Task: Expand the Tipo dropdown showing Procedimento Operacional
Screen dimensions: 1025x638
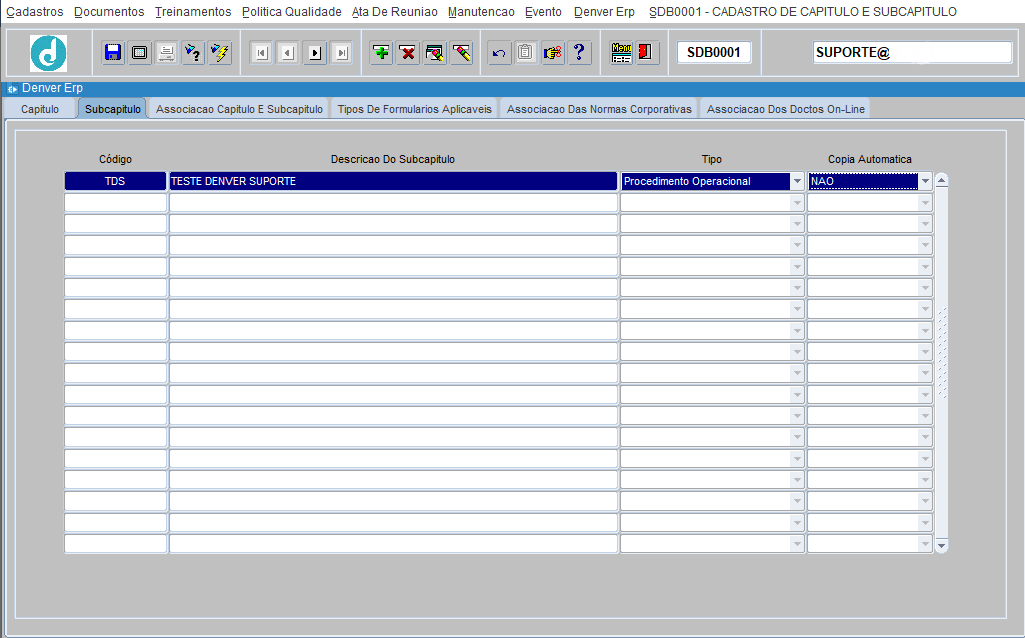Action: 797,182
